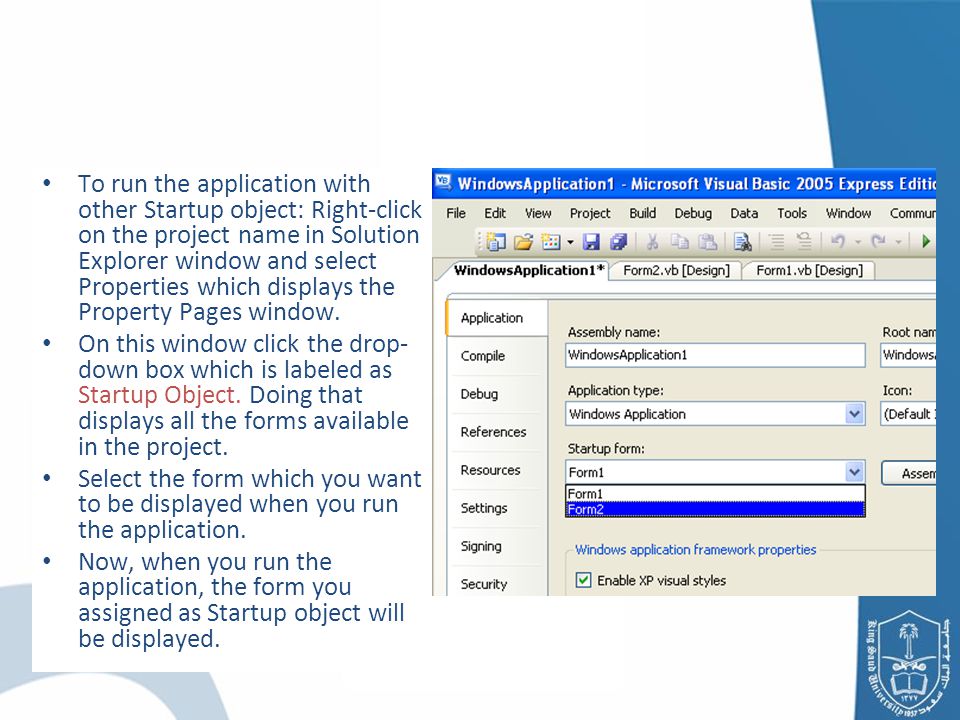
Task: Open the Tools menu
Action: point(792,213)
